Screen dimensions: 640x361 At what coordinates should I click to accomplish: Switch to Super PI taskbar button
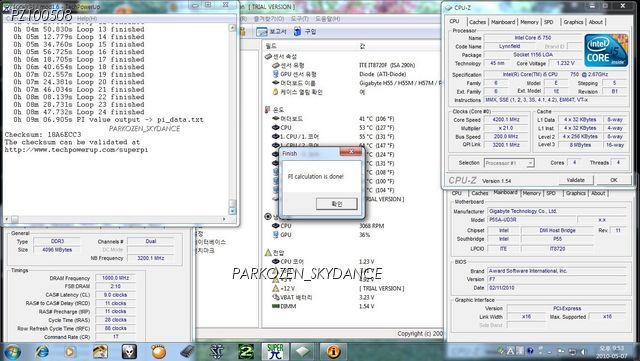pyautogui.click(x=275, y=352)
